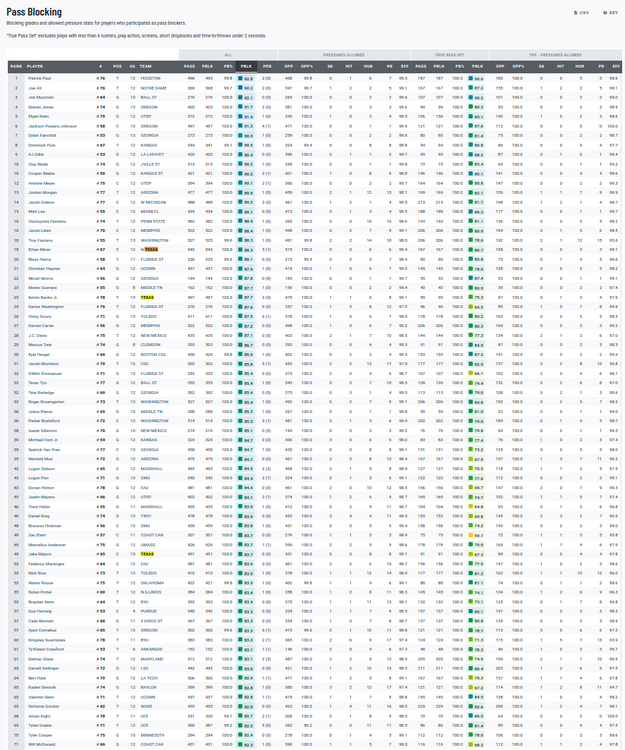Click Patrick Paul's True Pass Set grade badge
This screenshot has width=625, height=750.
(478, 77)
